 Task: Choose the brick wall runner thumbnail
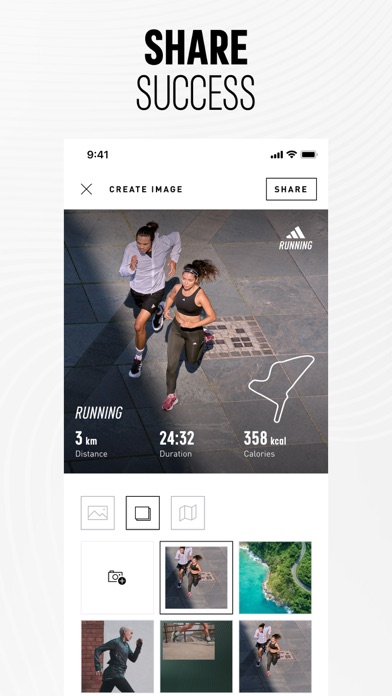pyautogui.click(x=117, y=656)
